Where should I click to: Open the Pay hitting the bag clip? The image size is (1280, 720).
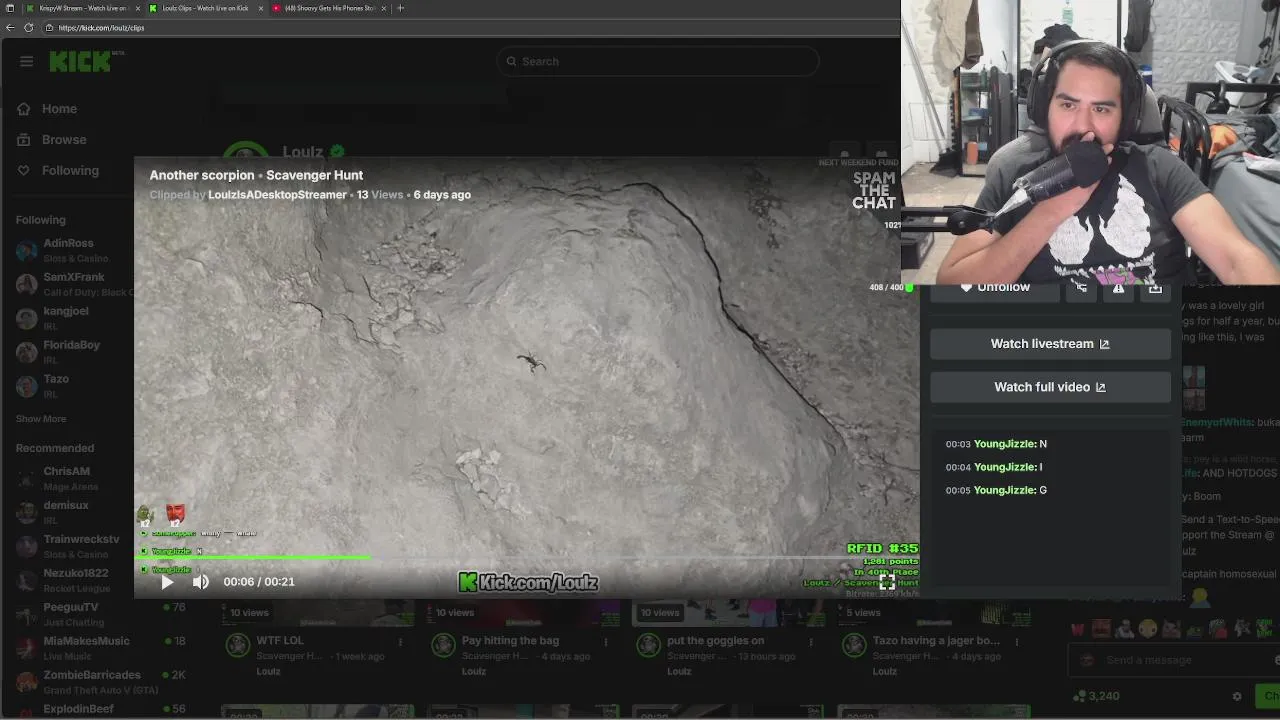click(x=510, y=641)
